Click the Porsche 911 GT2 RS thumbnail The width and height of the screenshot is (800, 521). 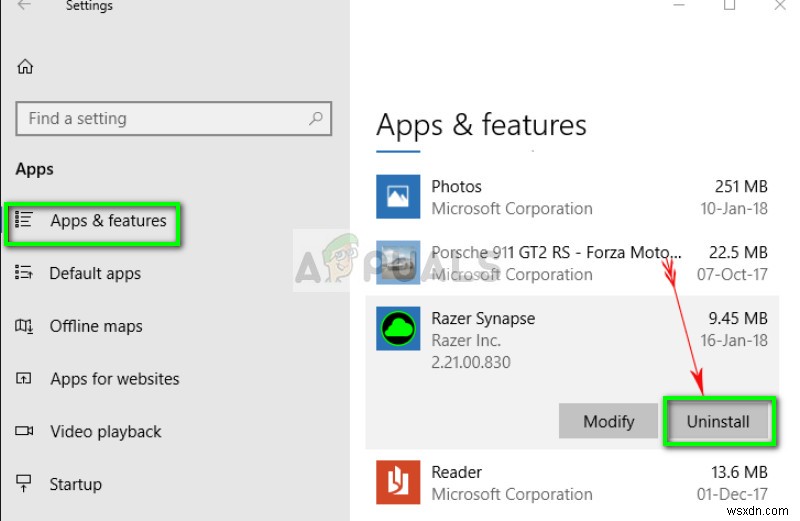[x=398, y=262]
